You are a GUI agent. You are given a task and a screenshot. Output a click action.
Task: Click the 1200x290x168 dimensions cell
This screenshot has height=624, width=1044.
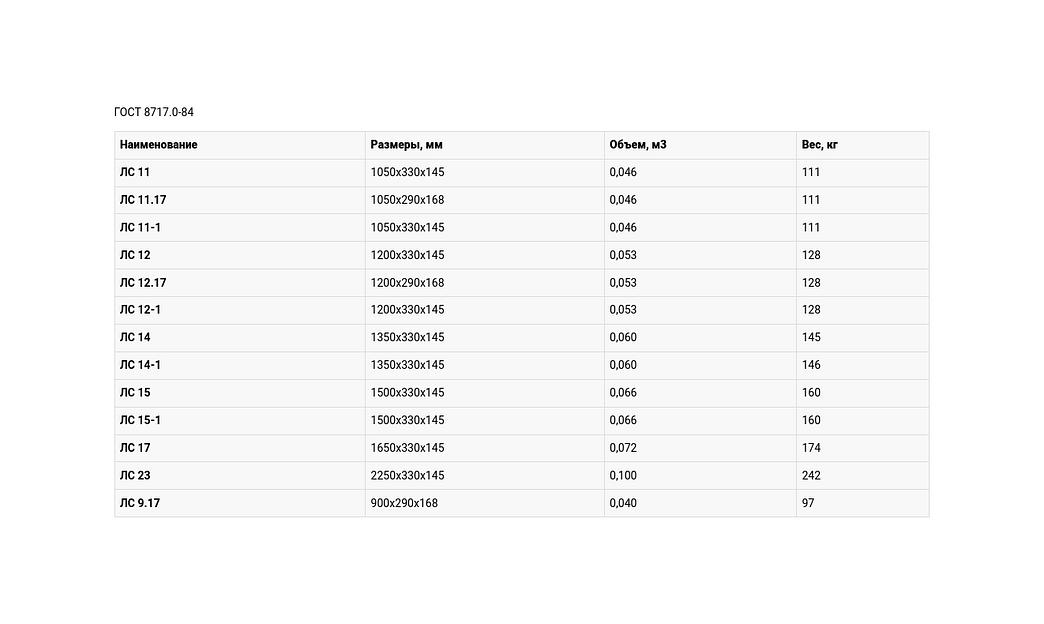[x=407, y=283]
